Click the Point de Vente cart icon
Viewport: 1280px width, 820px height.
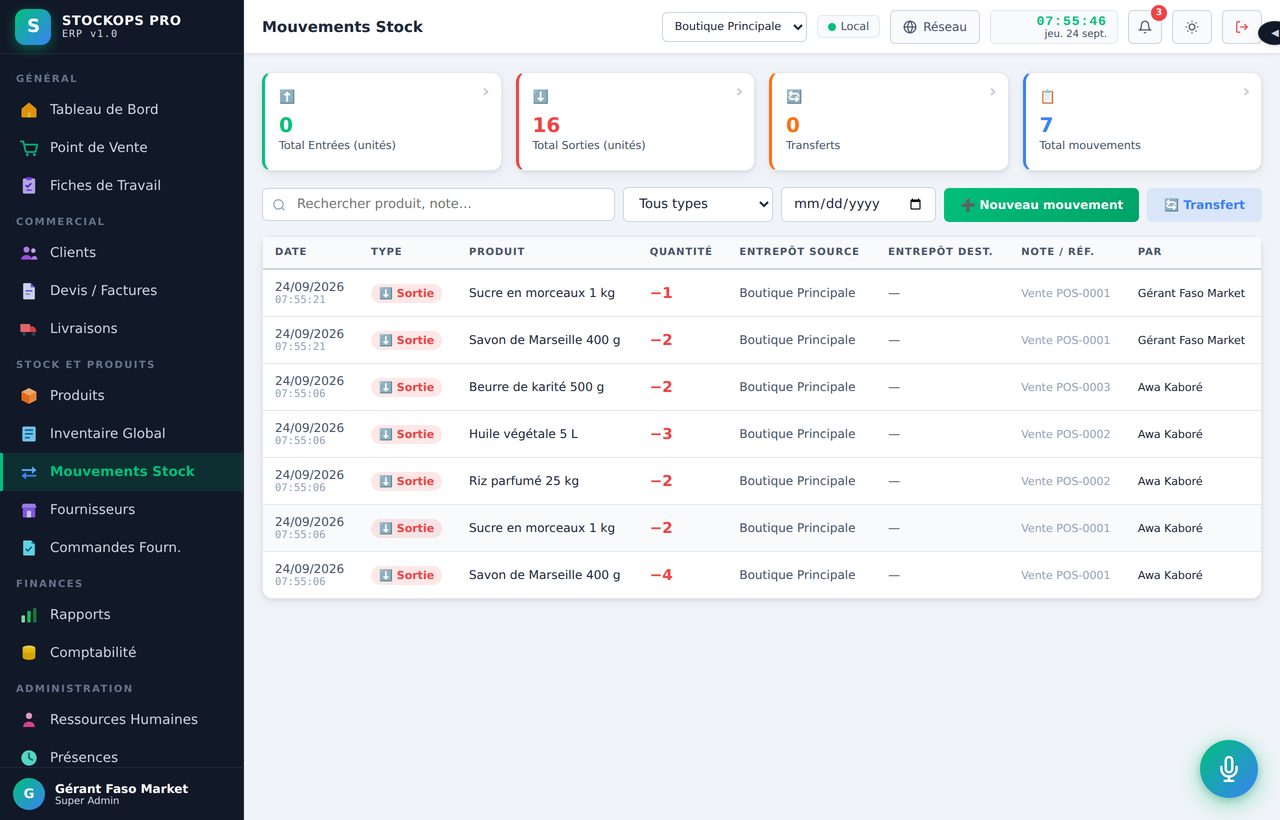click(x=29, y=148)
